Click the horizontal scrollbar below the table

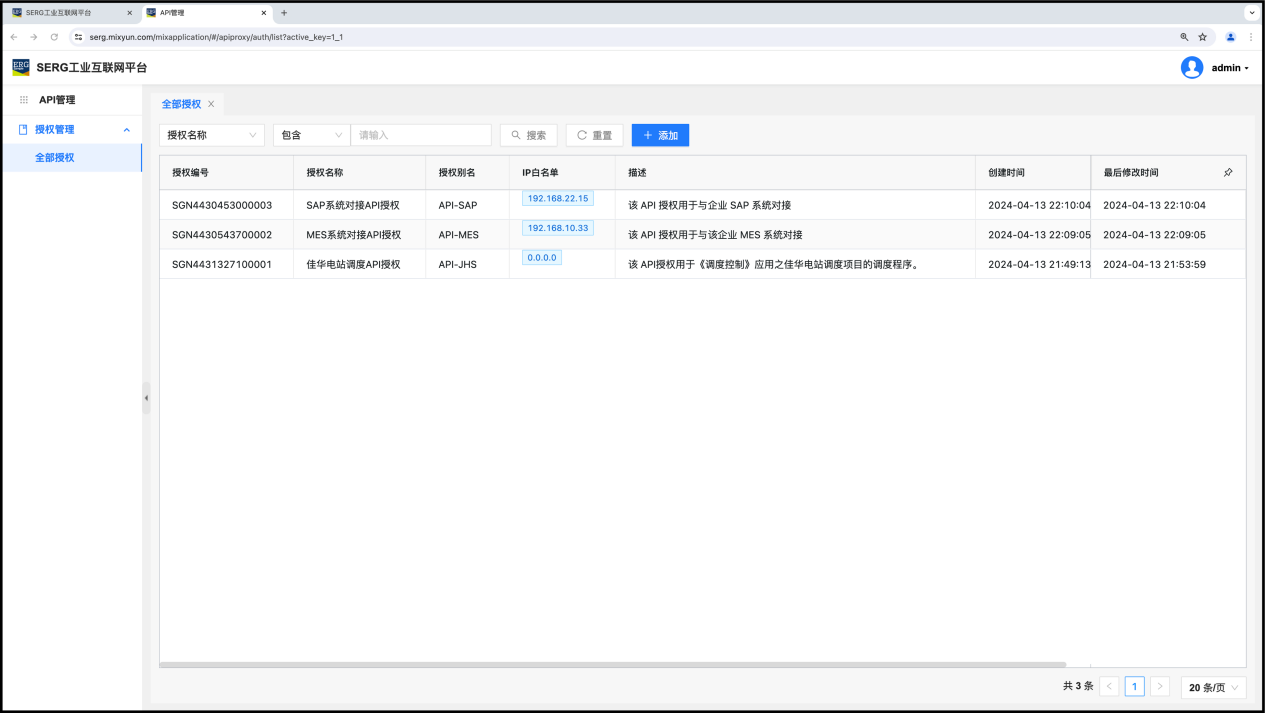[x=612, y=664]
